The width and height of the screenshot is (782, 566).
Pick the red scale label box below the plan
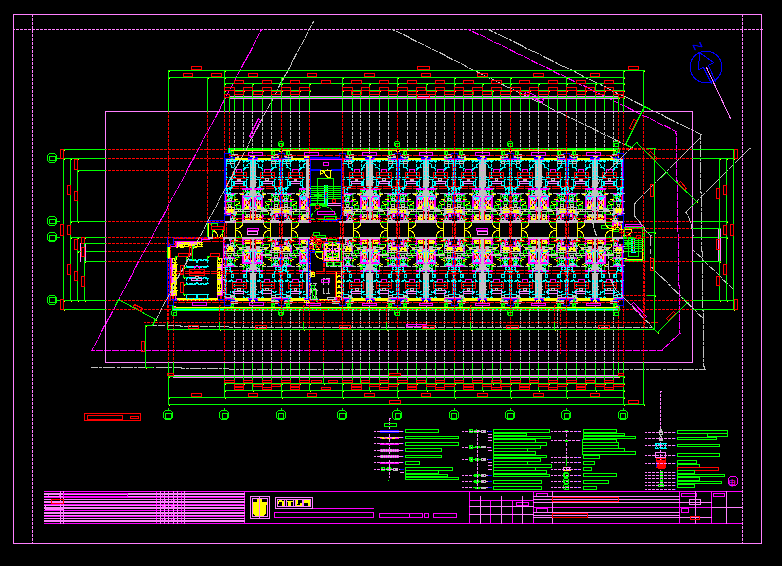pos(113,417)
